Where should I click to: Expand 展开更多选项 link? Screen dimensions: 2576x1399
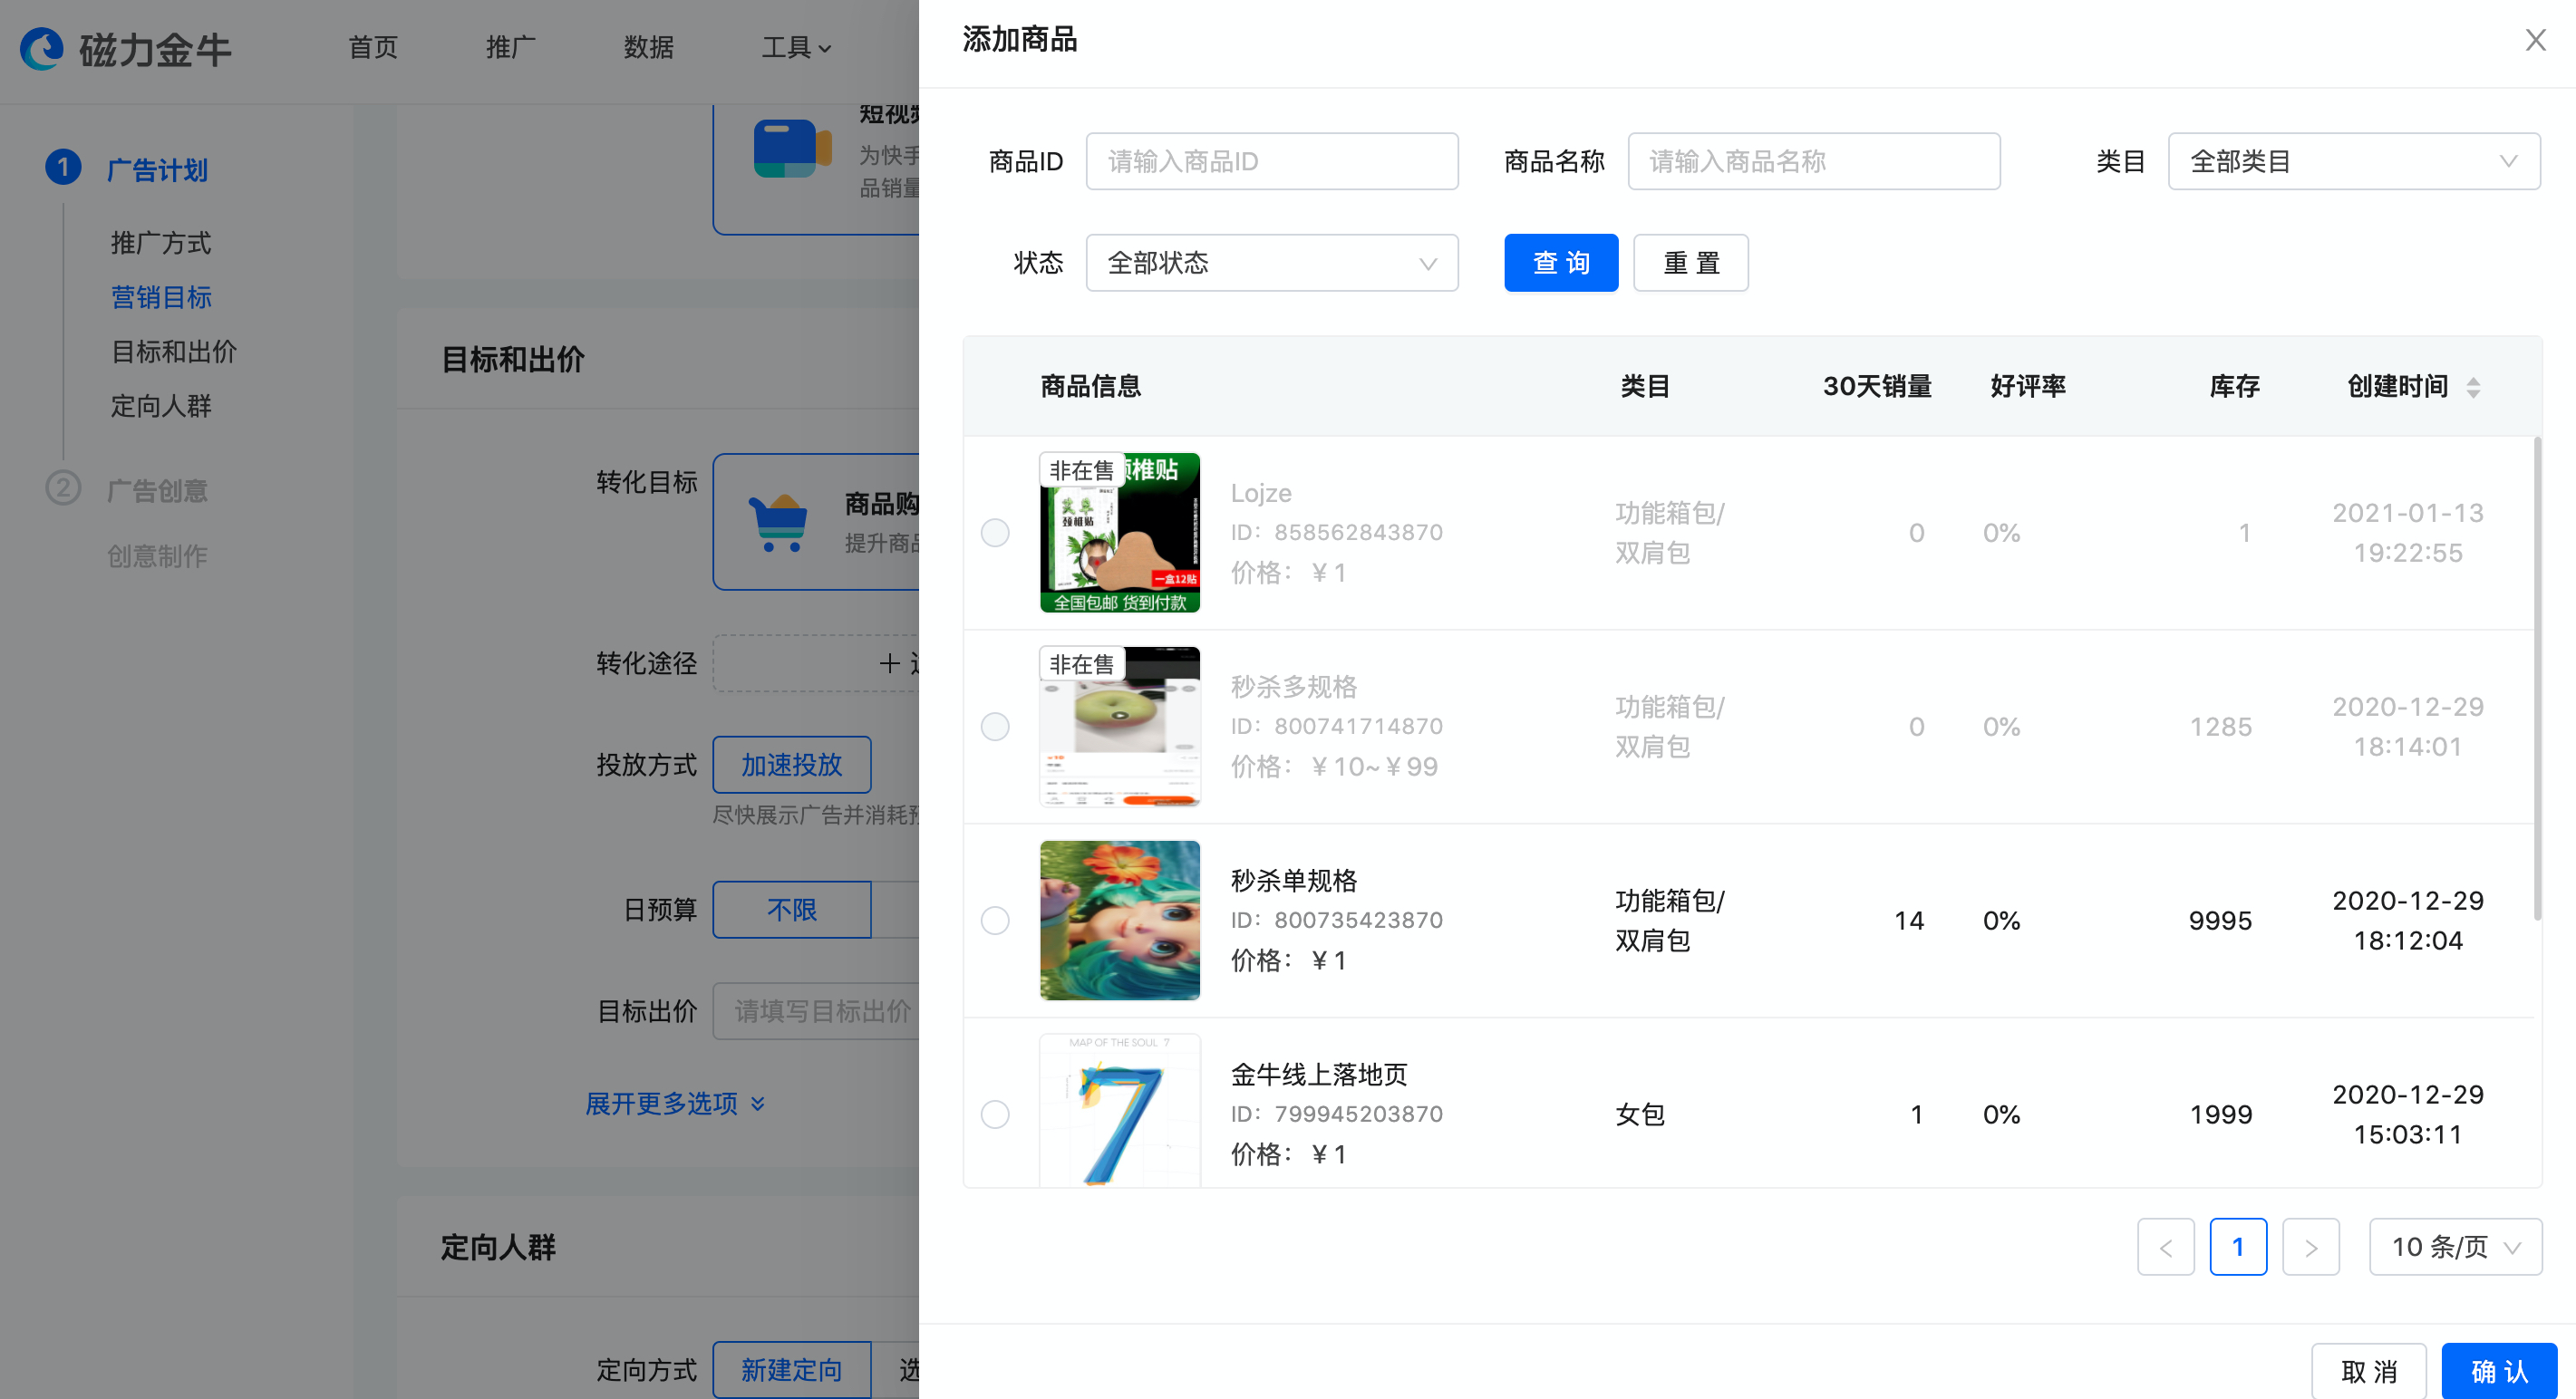coord(675,1104)
